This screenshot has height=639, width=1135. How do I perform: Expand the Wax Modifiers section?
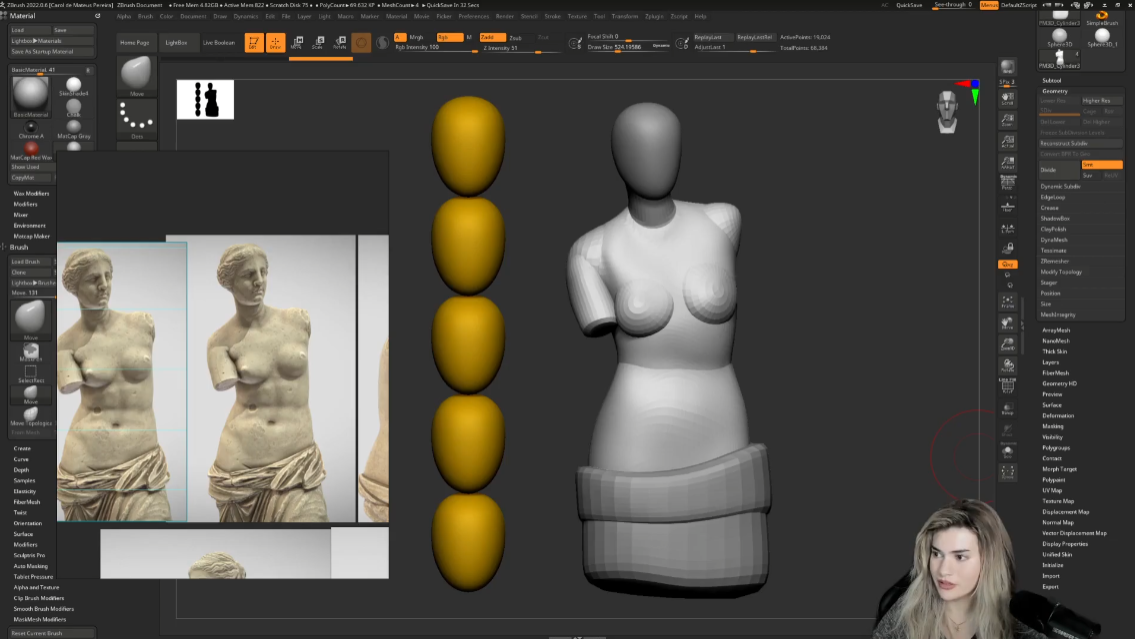[x=31, y=193]
